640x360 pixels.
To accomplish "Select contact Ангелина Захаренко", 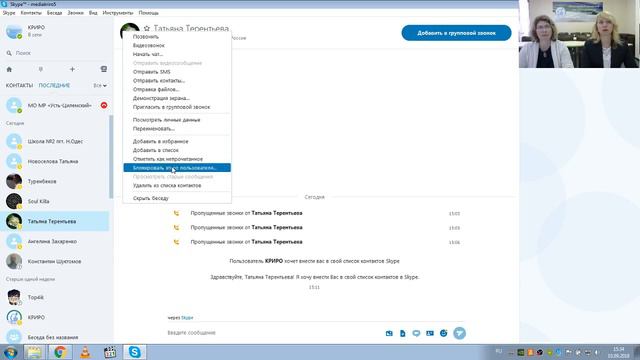I will point(55,241).
